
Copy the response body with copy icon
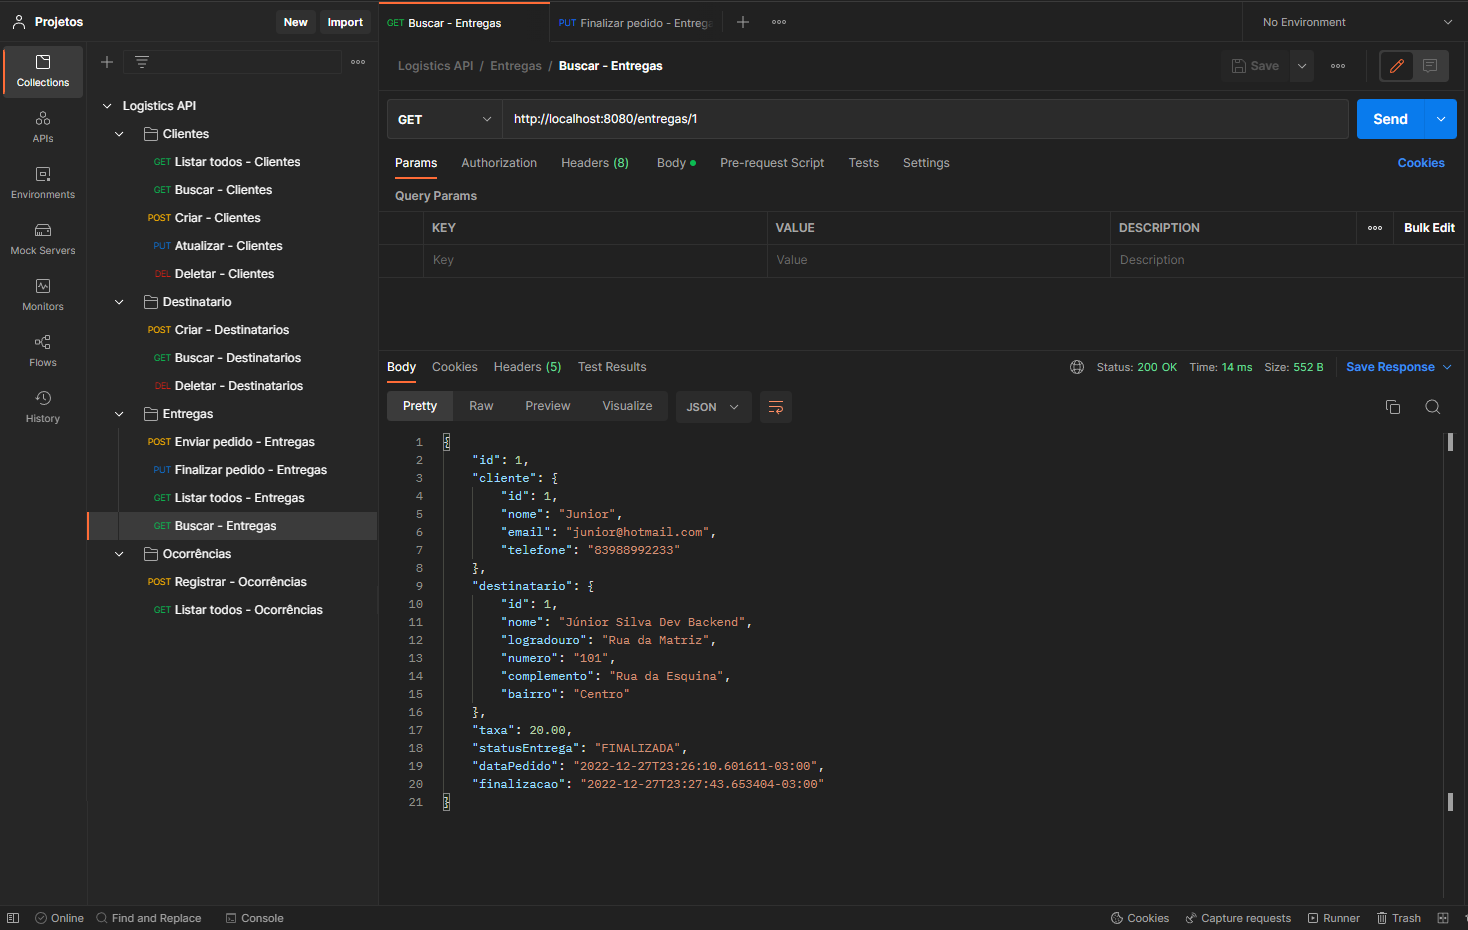coord(1393,407)
